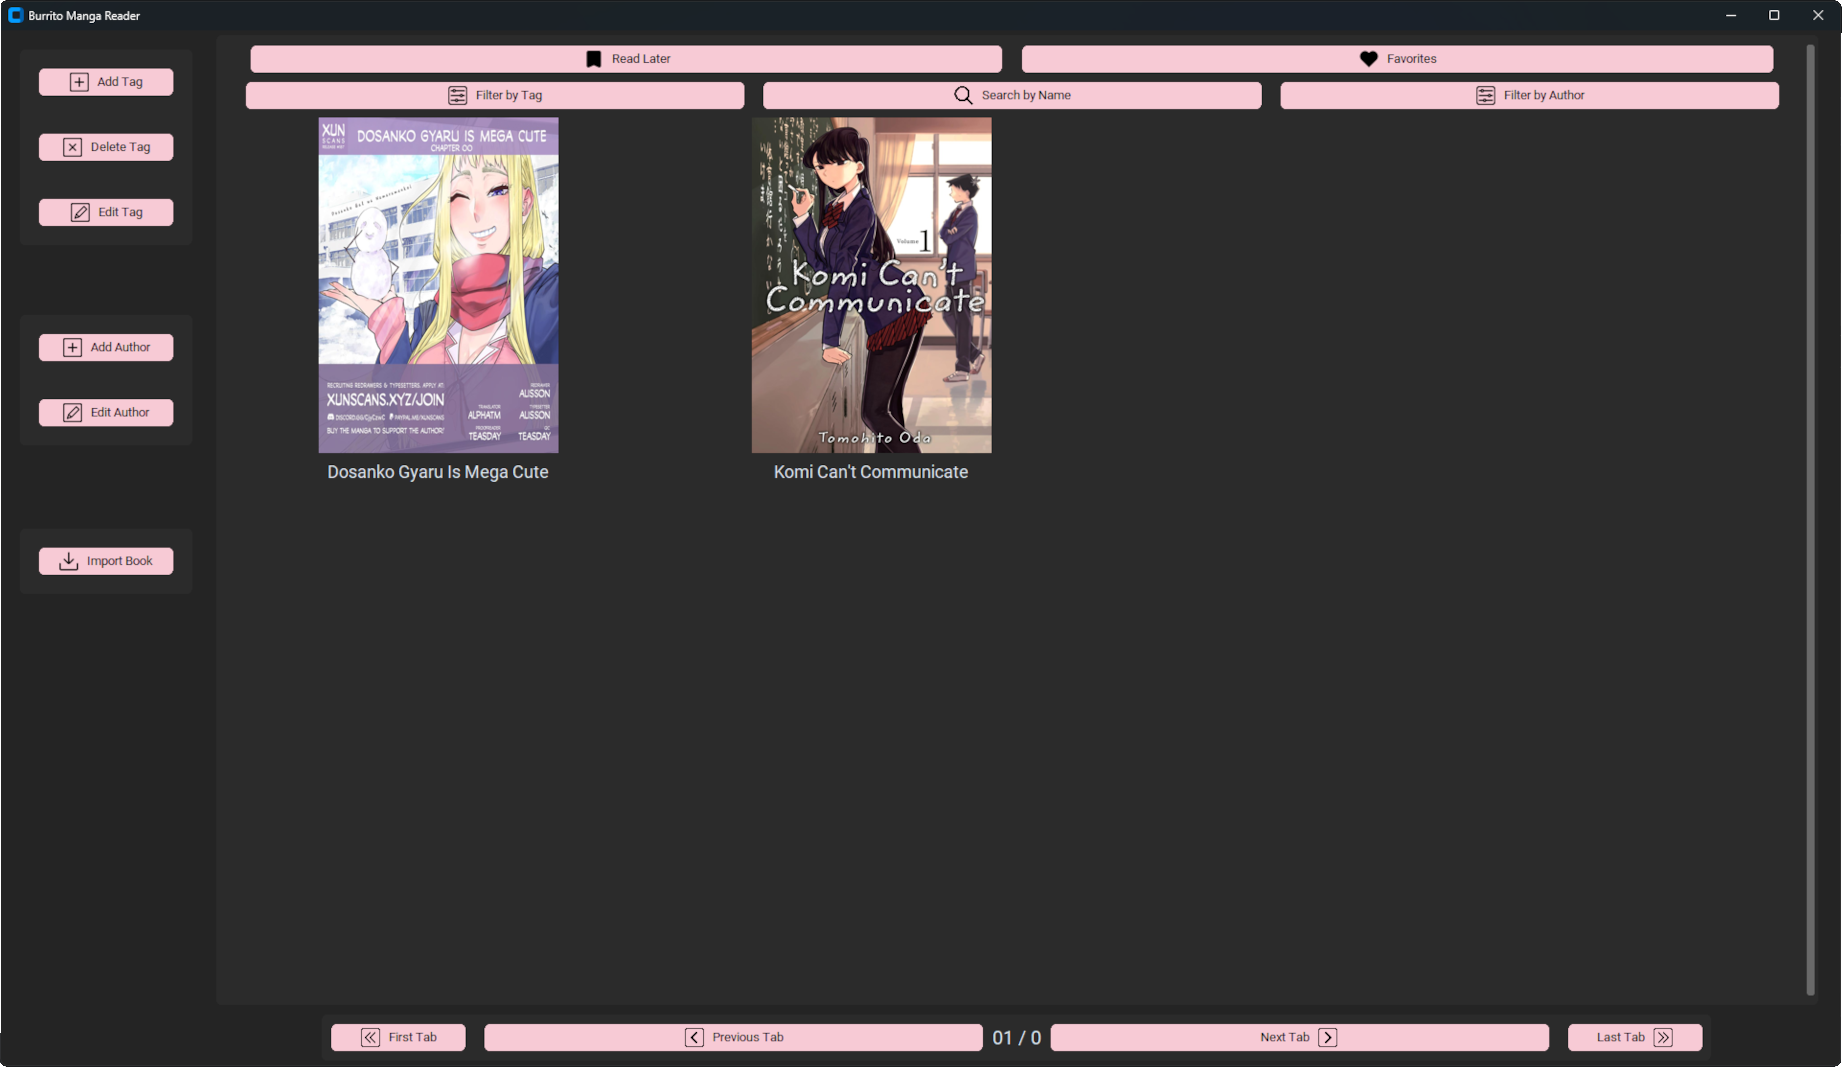Click the filter icon on Filter by Author
Image resolution: width=1842 pixels, height=1067 pixels.
[1486, 95]
